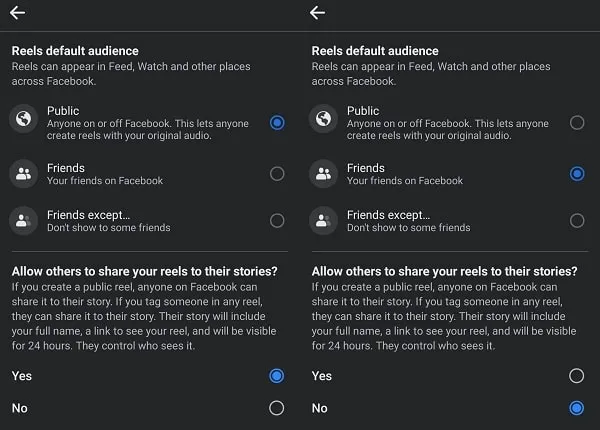Click the No label in left screen
Screen dimensions: 600x430
pos(20,408)
